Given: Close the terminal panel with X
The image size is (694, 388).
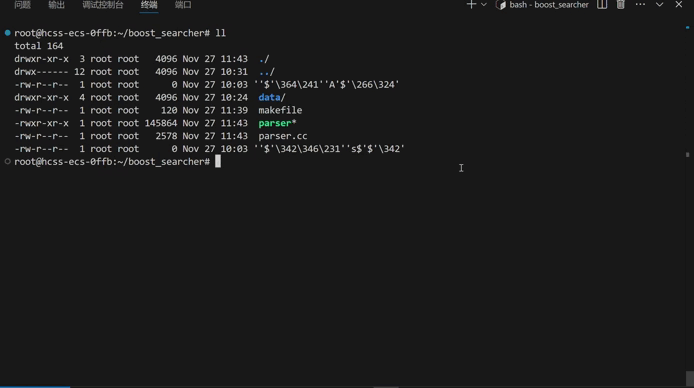Looking at the screenshot, I should click(679, 4).
